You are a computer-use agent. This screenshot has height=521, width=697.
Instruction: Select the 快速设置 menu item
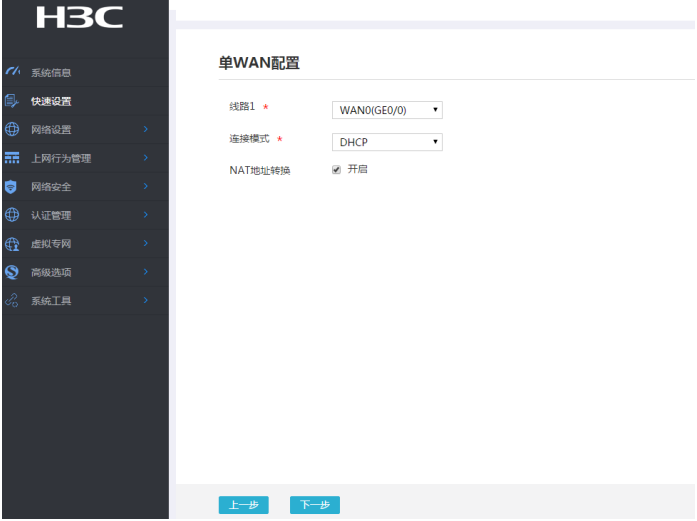[85, 101]
